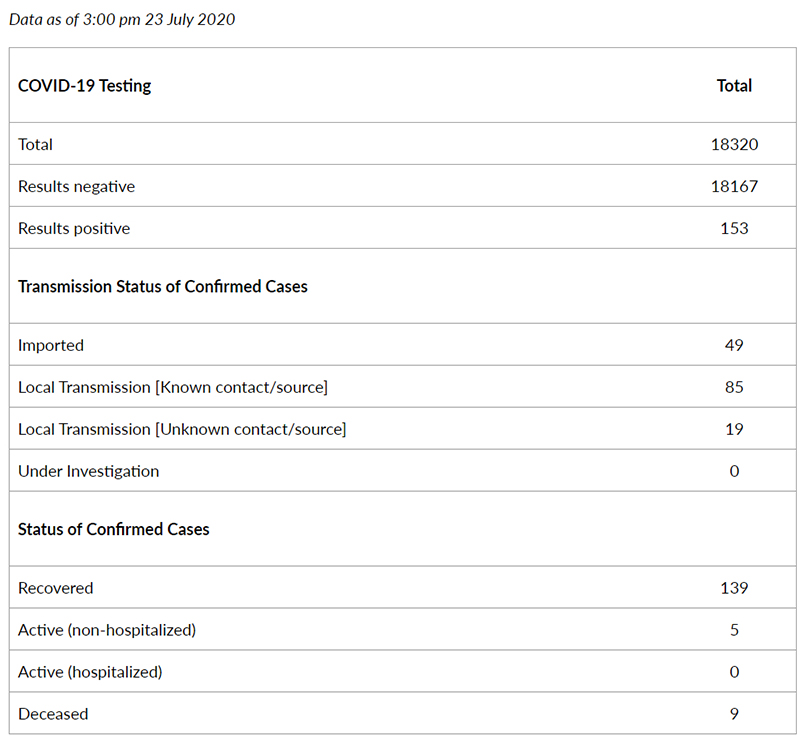Click the Transmission Status of Confirmed Cases heading
Image resolution: width=800 pixels, height=737 pixels.
pyautogui.click(x=163, y=286)
